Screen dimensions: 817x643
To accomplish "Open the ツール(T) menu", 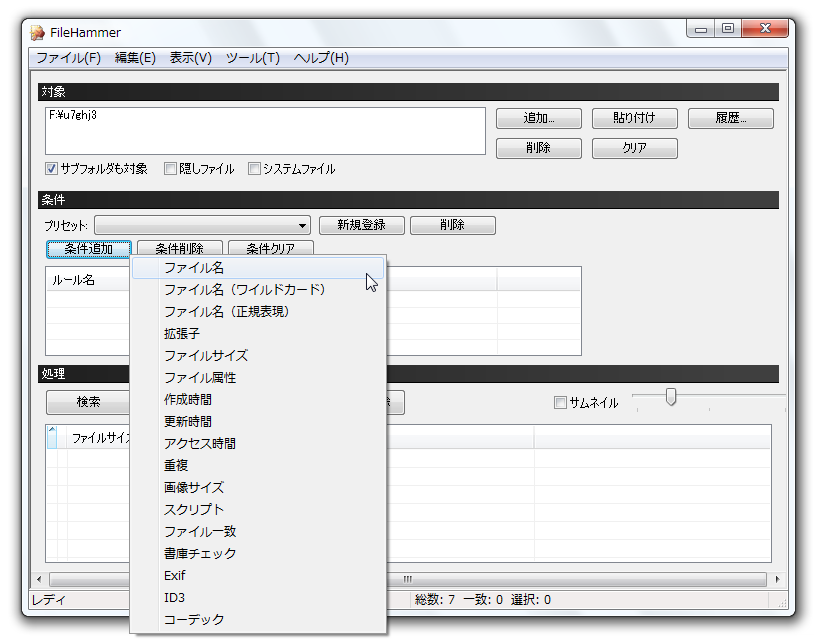I will [253, 58].
